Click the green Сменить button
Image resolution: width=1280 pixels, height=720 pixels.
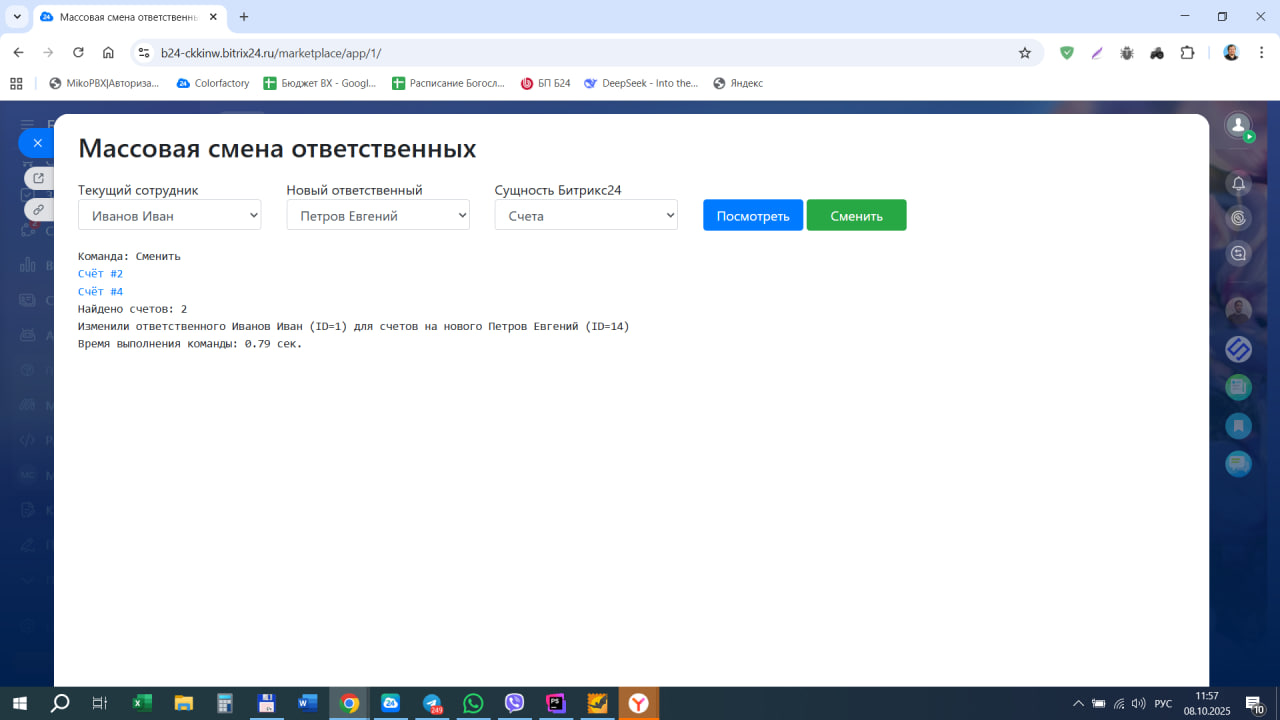point(857,215)
